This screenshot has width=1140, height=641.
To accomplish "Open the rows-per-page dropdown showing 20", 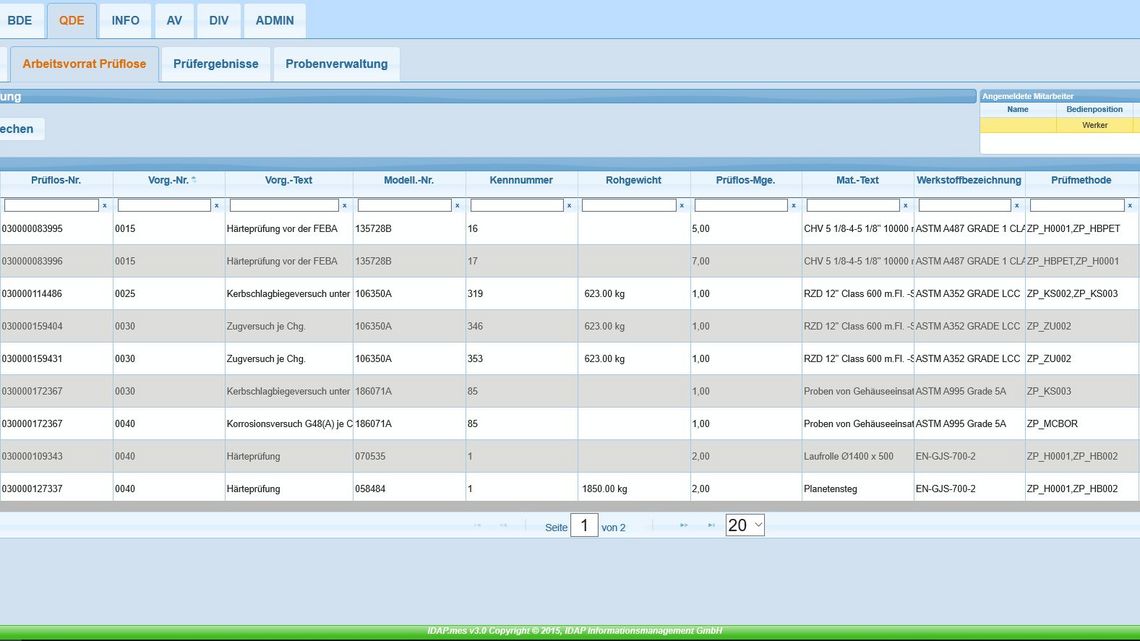I will click(x=744, y=525).
